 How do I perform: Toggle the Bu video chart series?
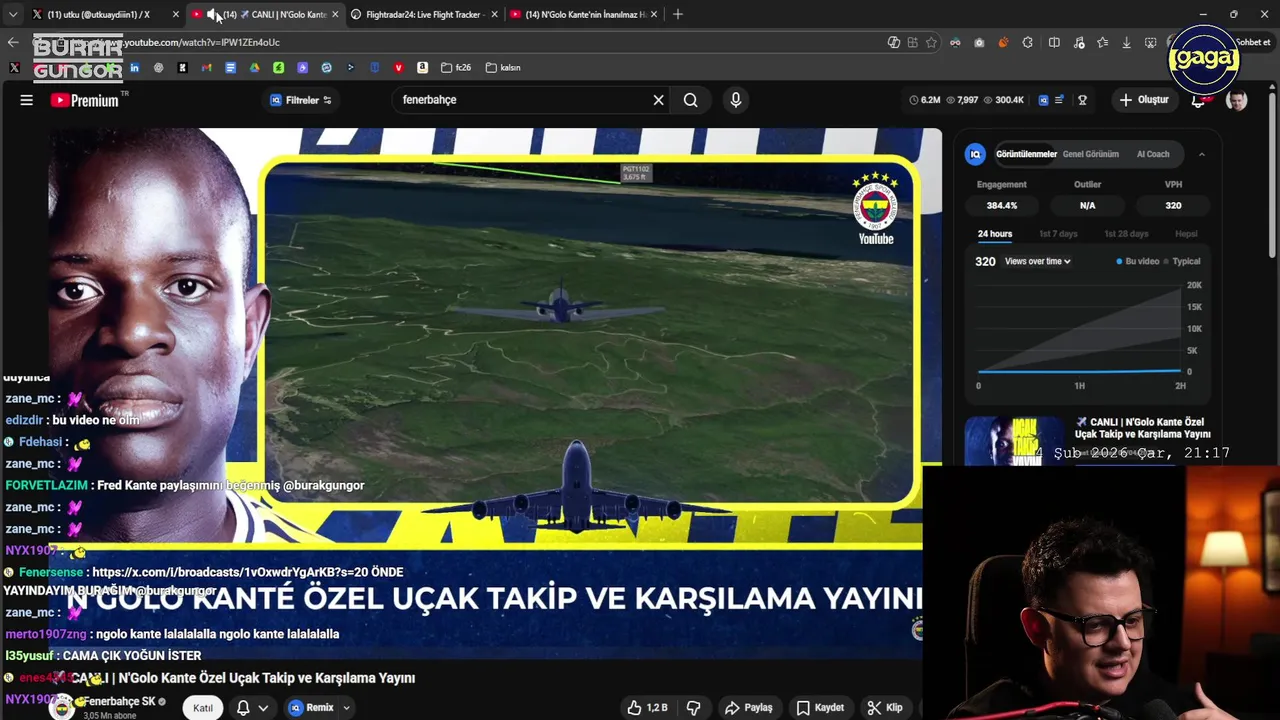pyautogui.click(x=1137, y=261)
